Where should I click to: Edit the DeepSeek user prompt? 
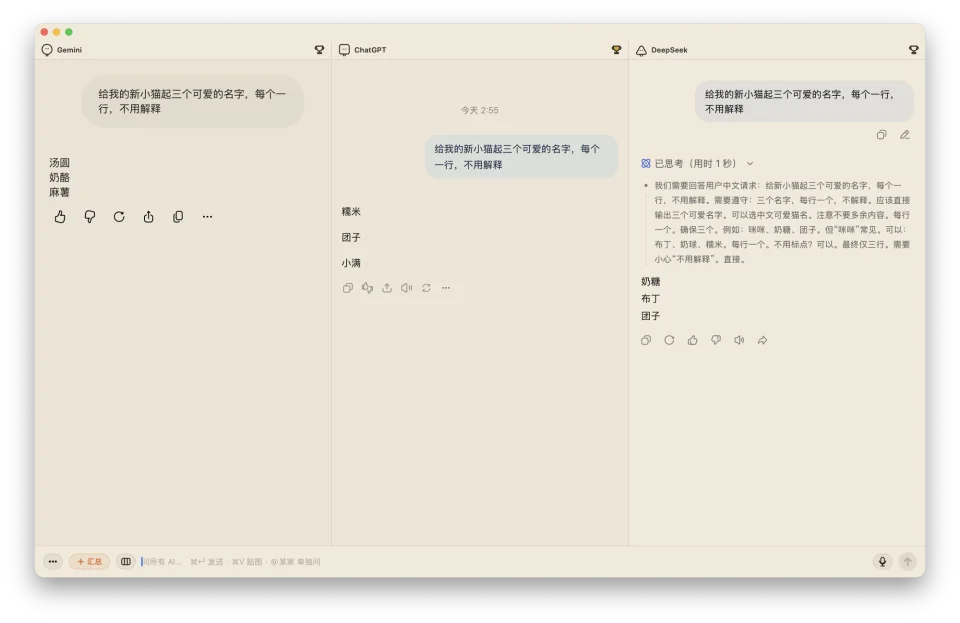905,135
